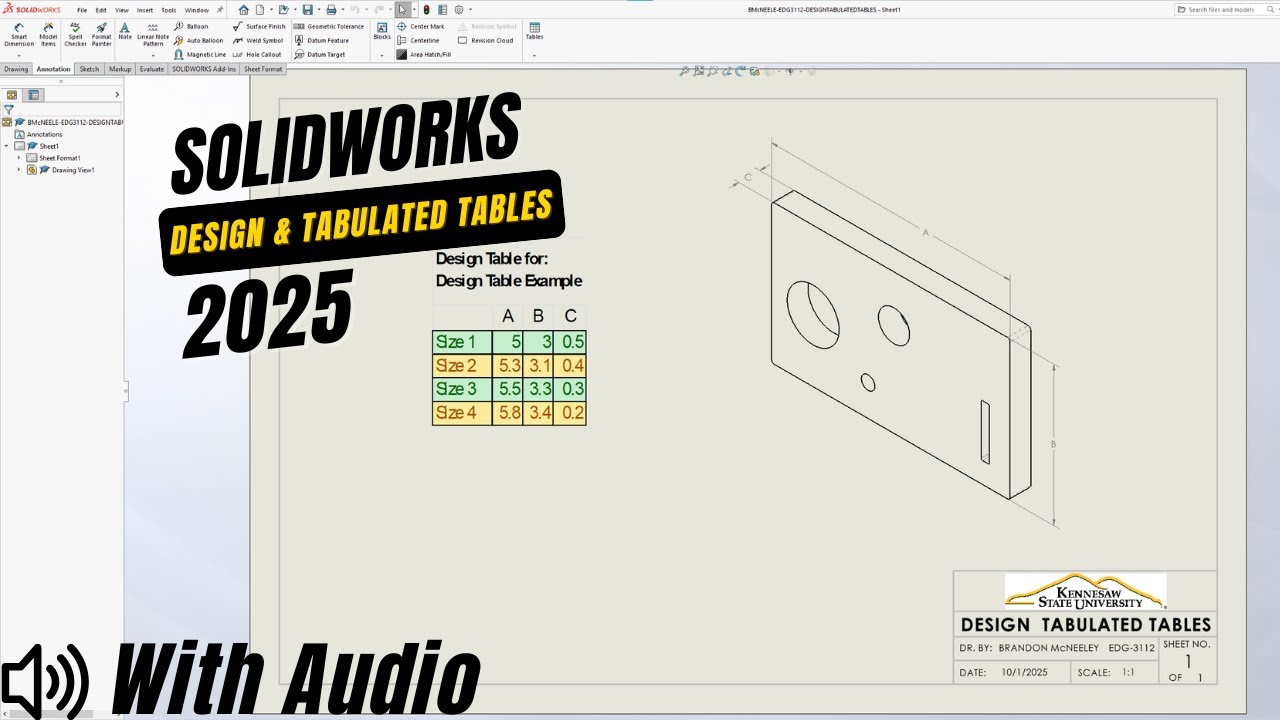This screenshot has height=720, width=1280.
Task: Expand the Sheet Format1 tree node
Action: [x=19, y=158]
